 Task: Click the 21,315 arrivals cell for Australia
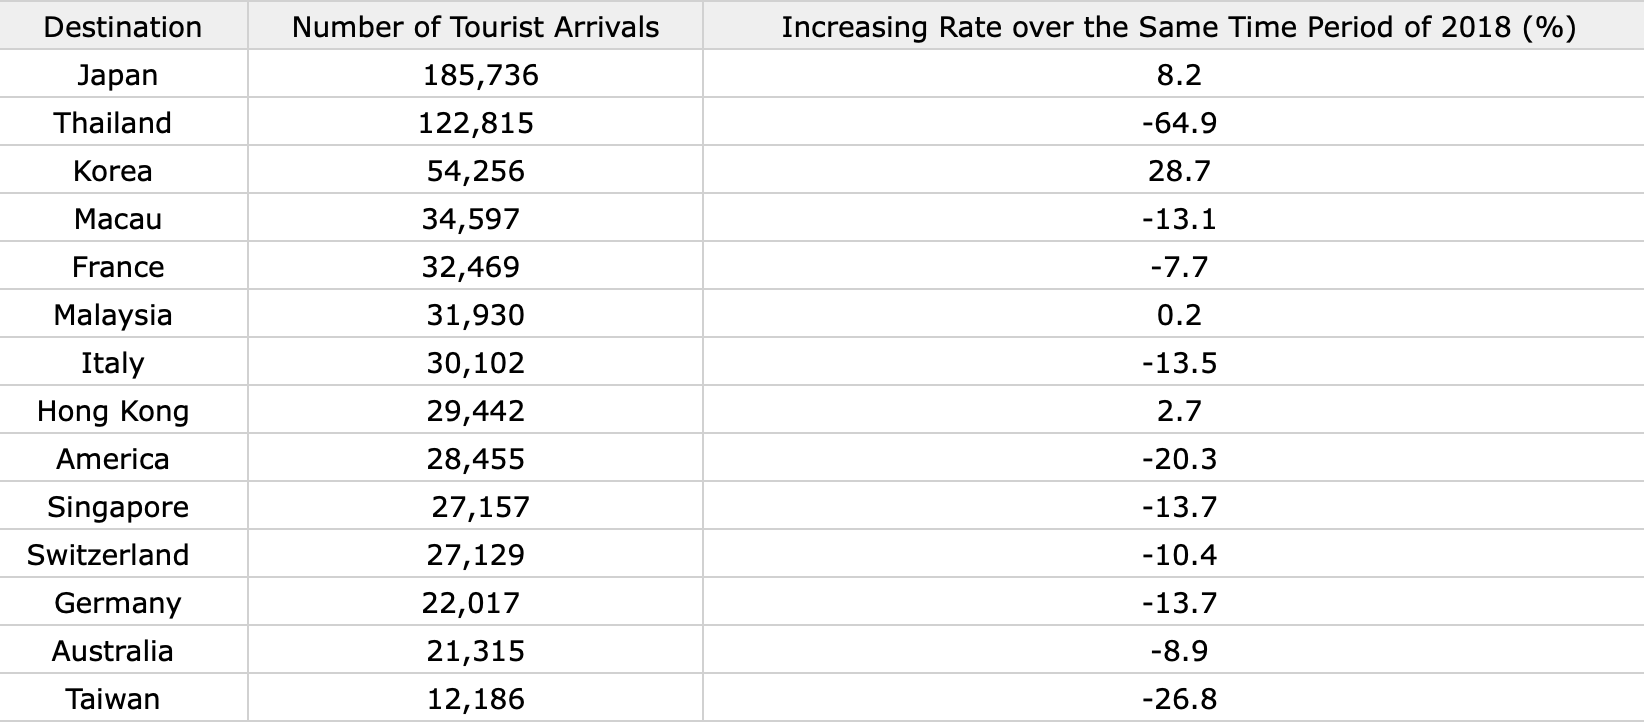coord(475,650)
